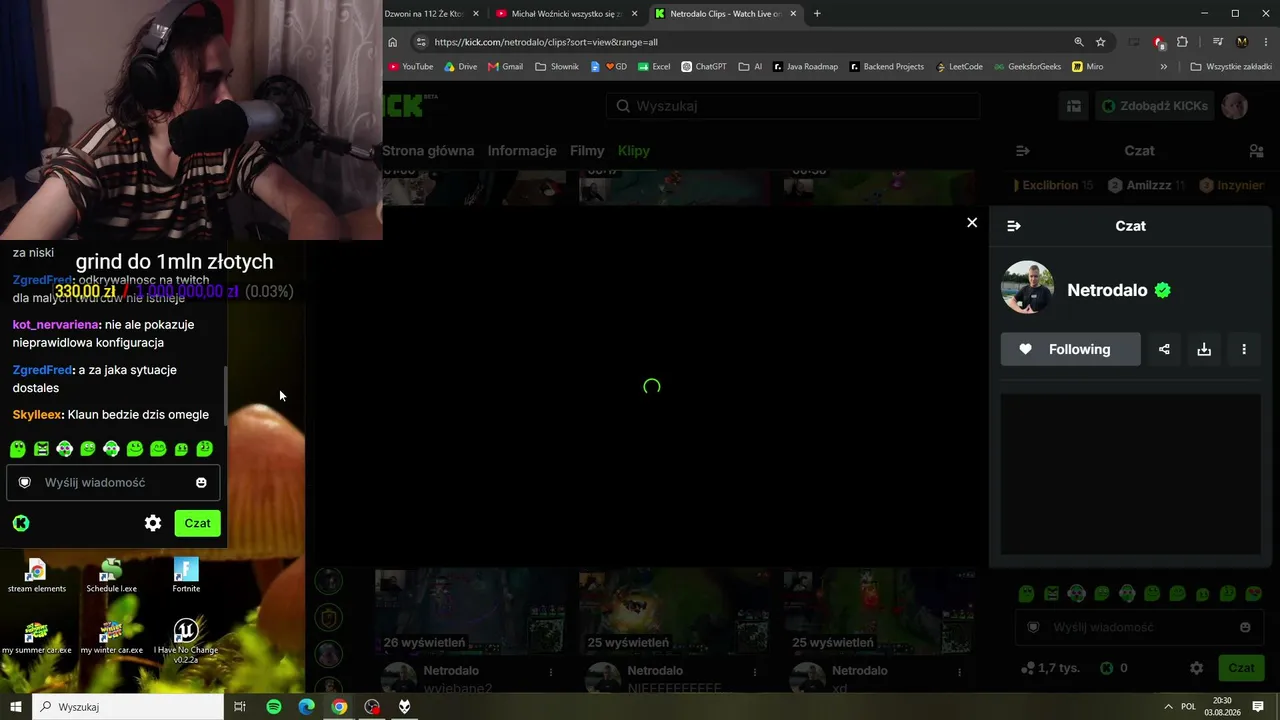This screenshot has height=720, width=1280.
Task: Open Chrome's media controls icon
Action: (1217, 42)
